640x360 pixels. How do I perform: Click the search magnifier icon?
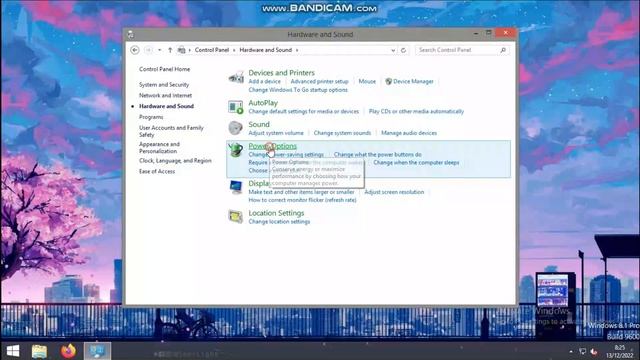(x=503, y=50)
